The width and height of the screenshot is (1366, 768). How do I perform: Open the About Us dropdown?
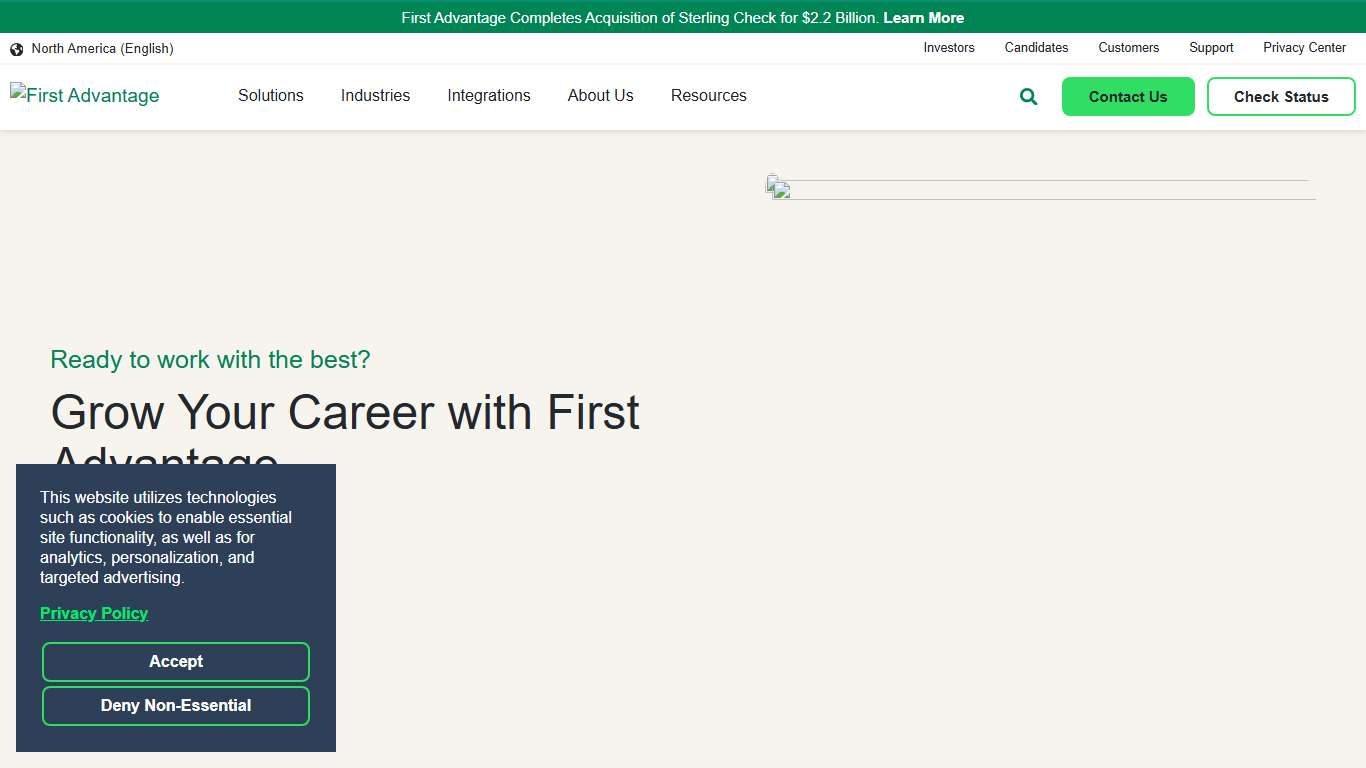(x=600, y=96)
